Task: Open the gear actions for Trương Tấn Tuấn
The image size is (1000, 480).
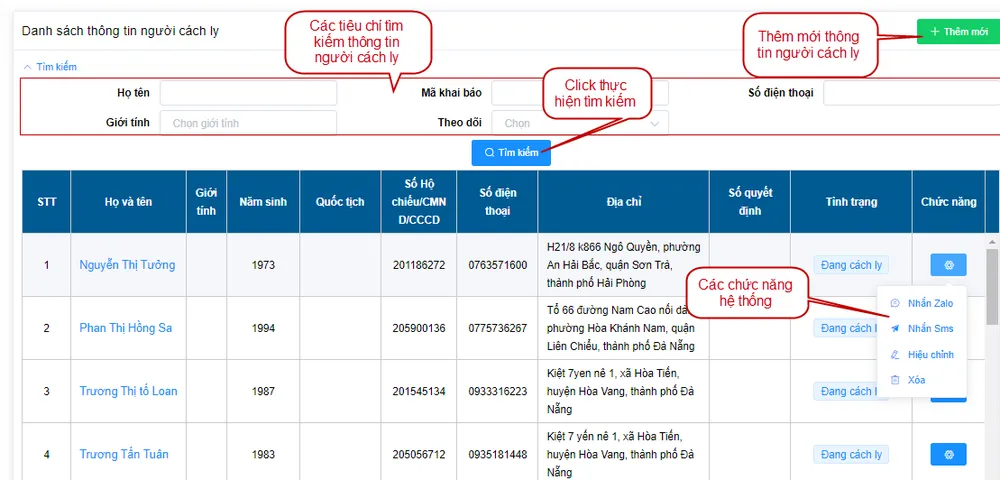Action: 948,454
